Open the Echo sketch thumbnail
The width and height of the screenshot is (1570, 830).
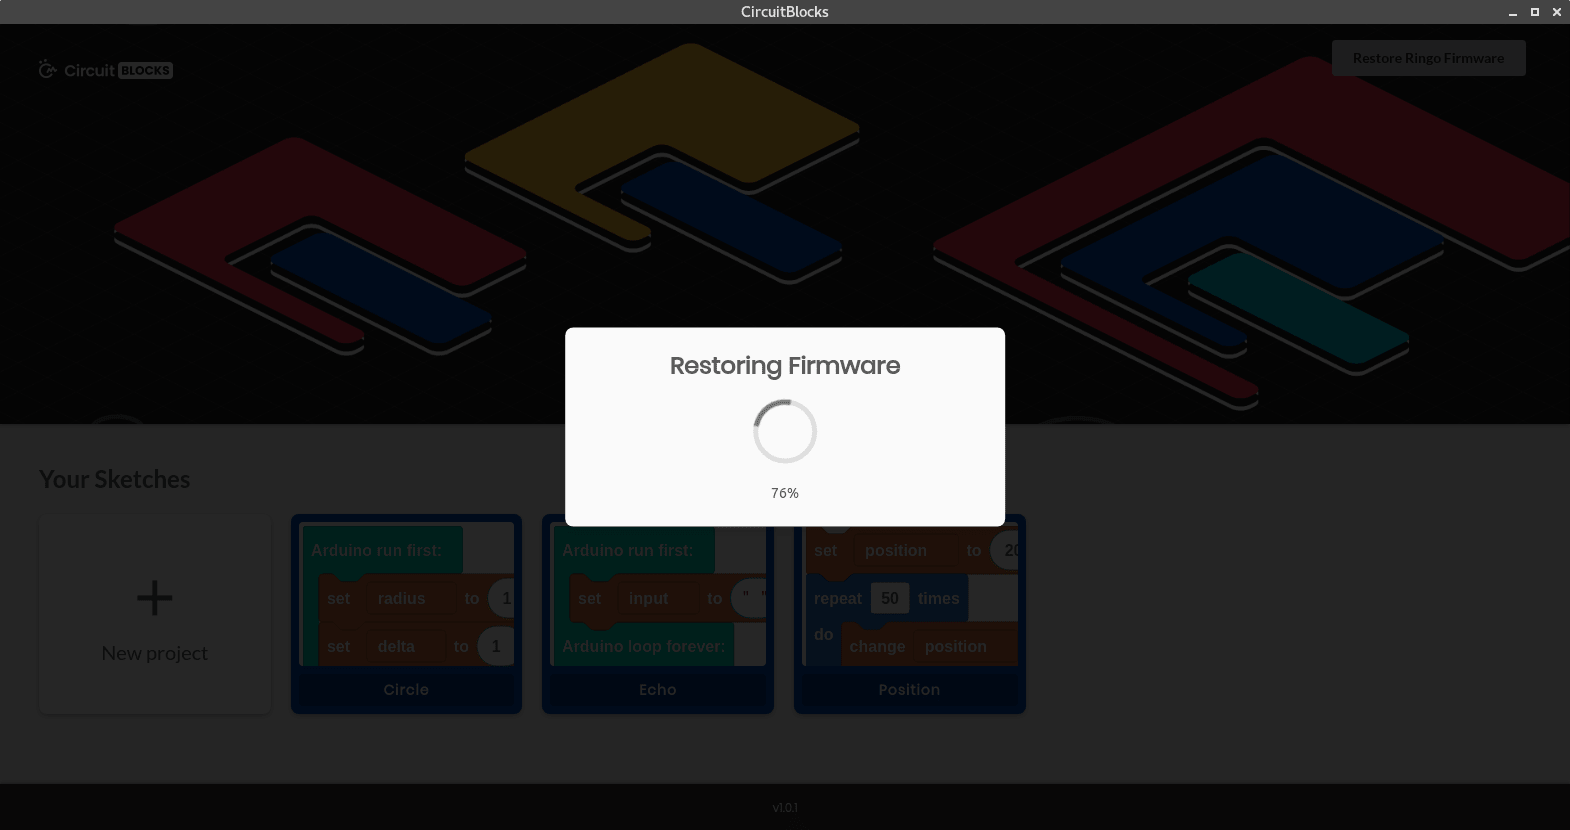click(658, 594)
